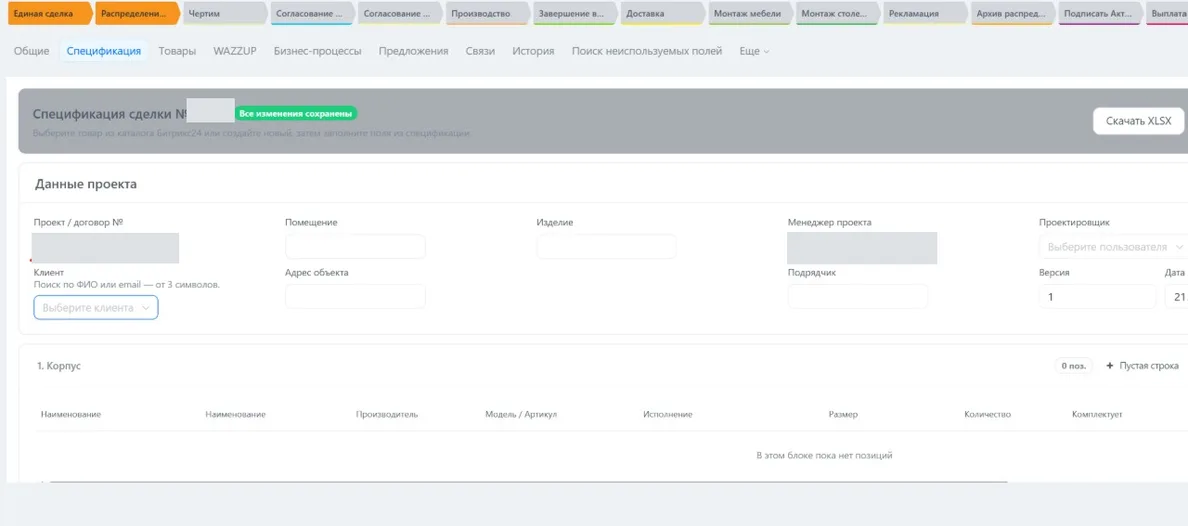Image resolution: width=1188 pixels, height=526 pixels.
Task: Select the Выплата pipeline stage
Action: (1168, 14)
